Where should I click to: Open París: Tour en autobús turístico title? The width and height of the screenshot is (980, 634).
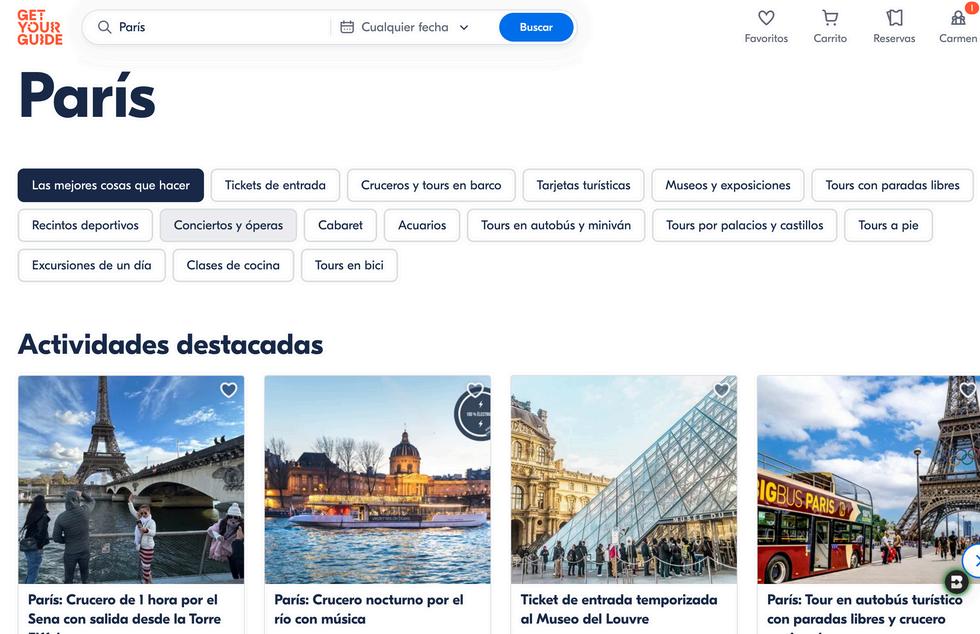click(864, 613)
